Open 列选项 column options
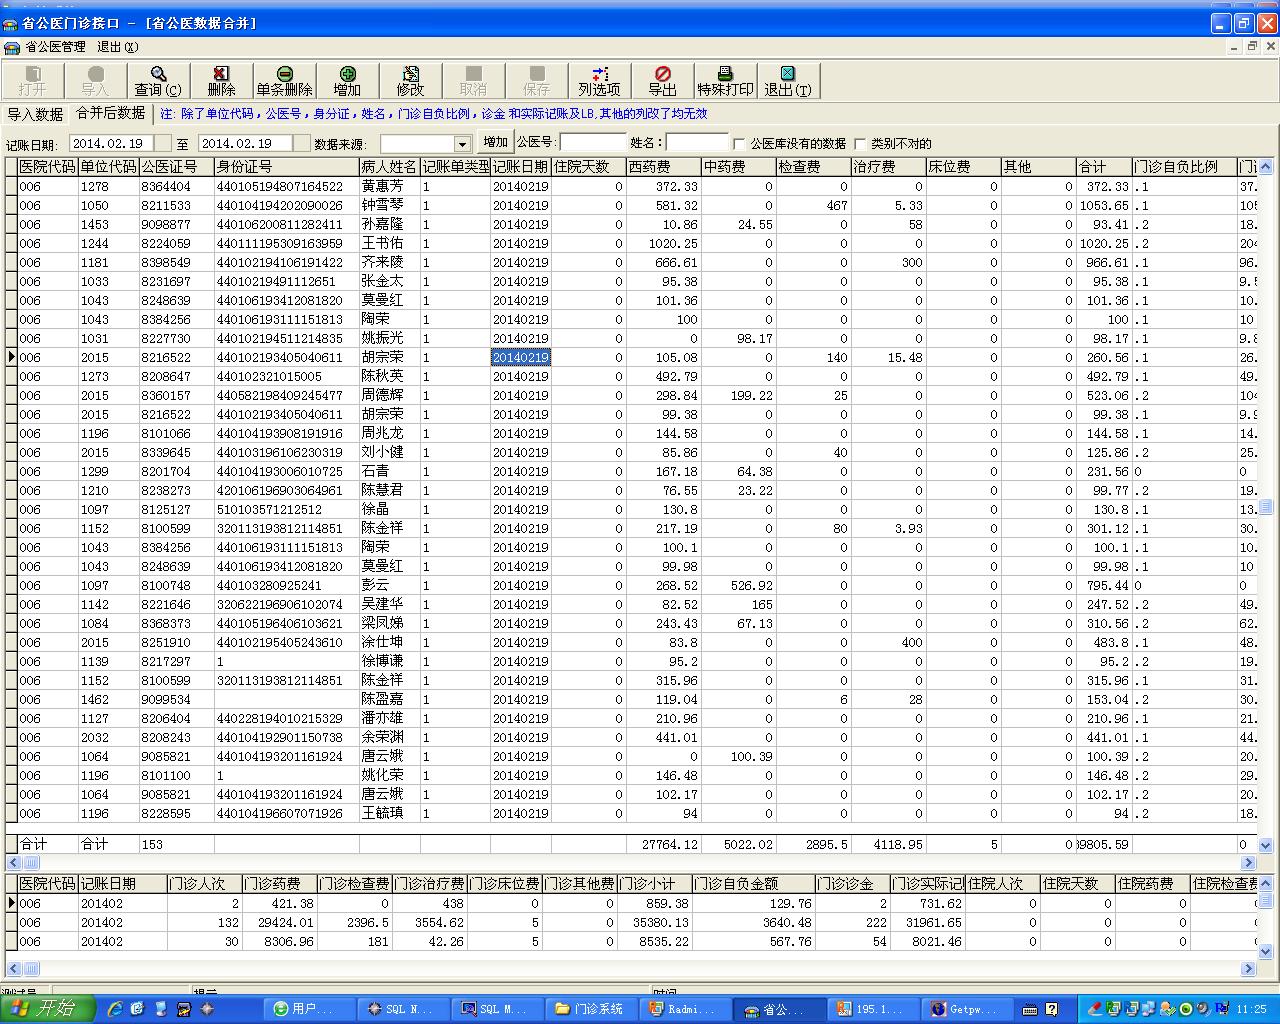 click(599, 80)
